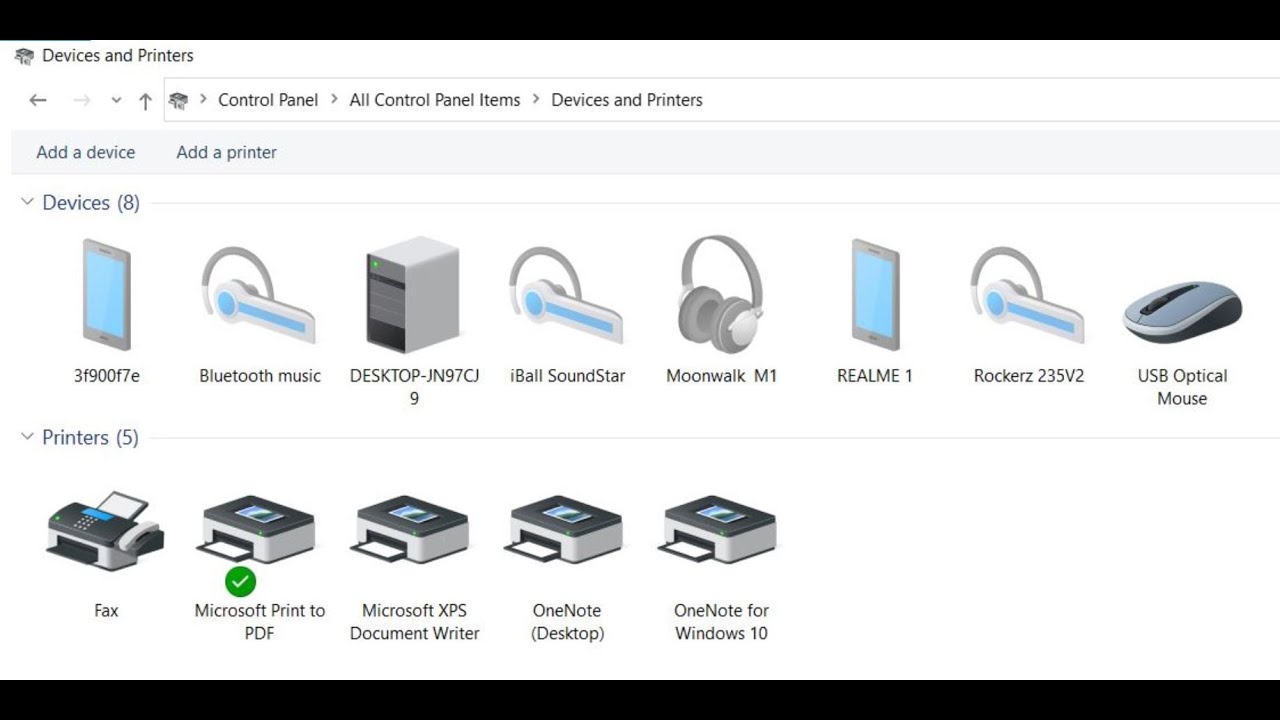Go forward with the right arrow button

[82, 100]
